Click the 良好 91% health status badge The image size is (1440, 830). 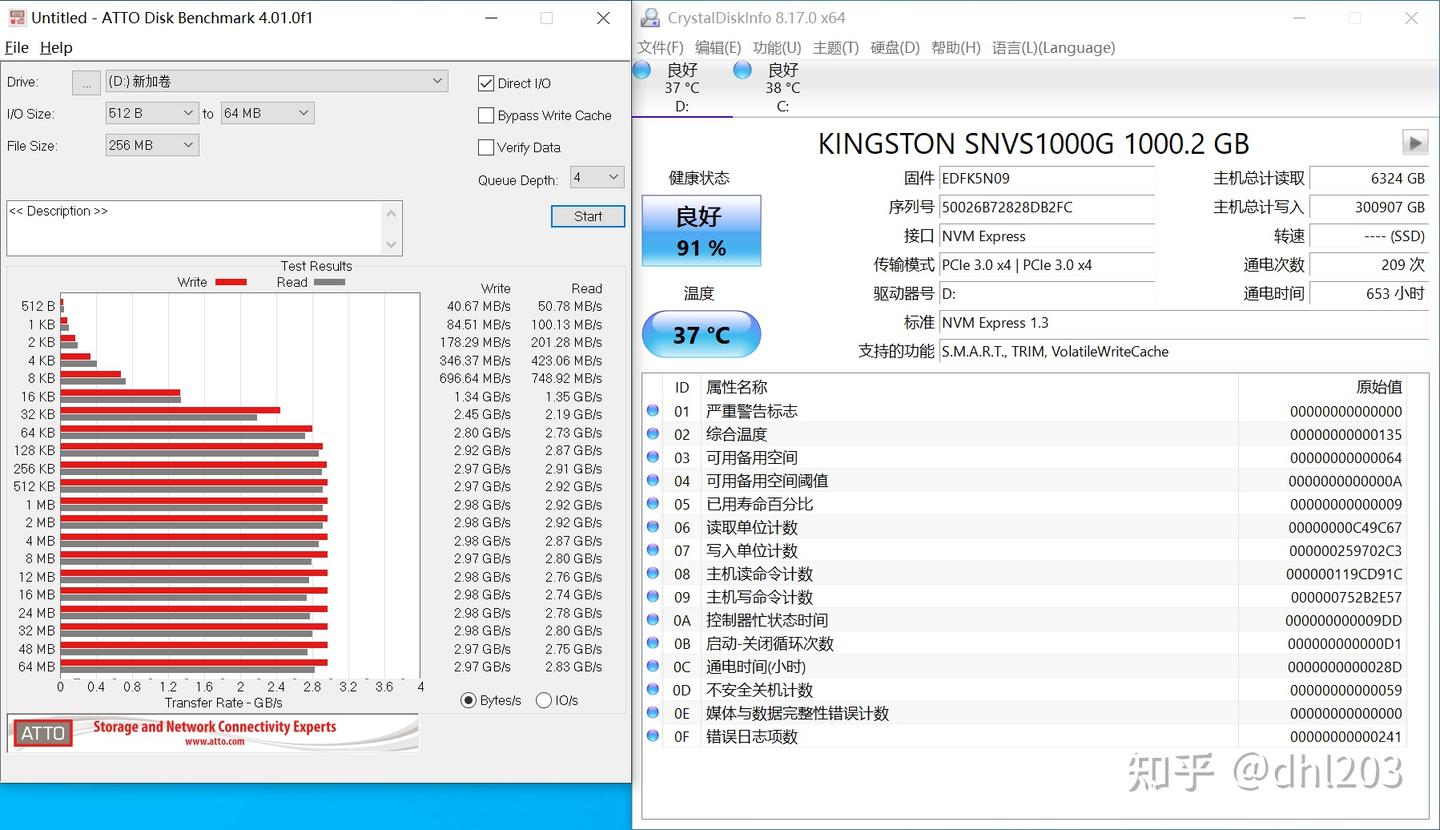click(700, 230)
